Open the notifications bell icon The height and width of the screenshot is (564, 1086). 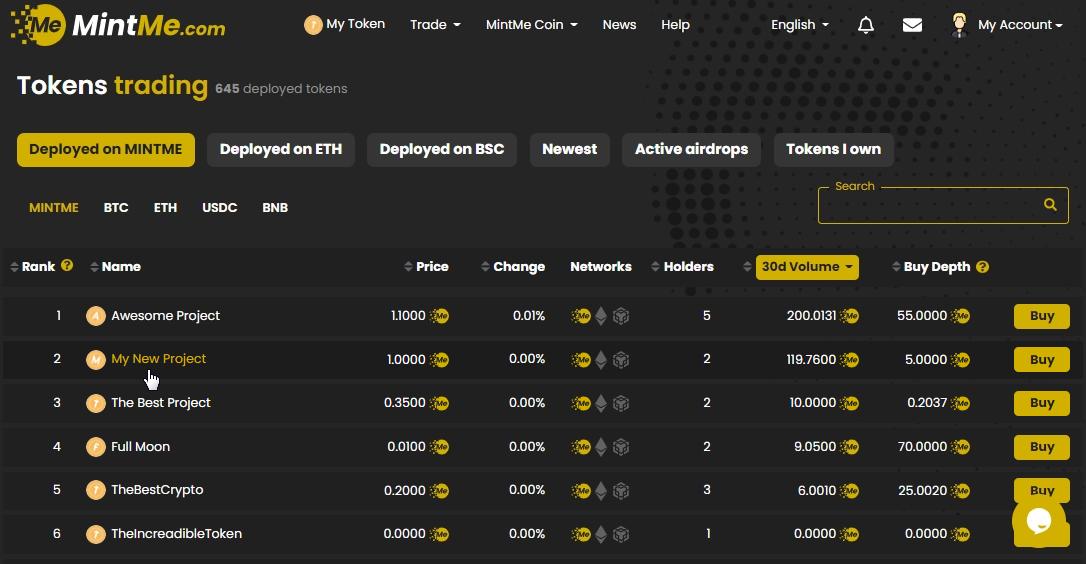tap(866, 25)
